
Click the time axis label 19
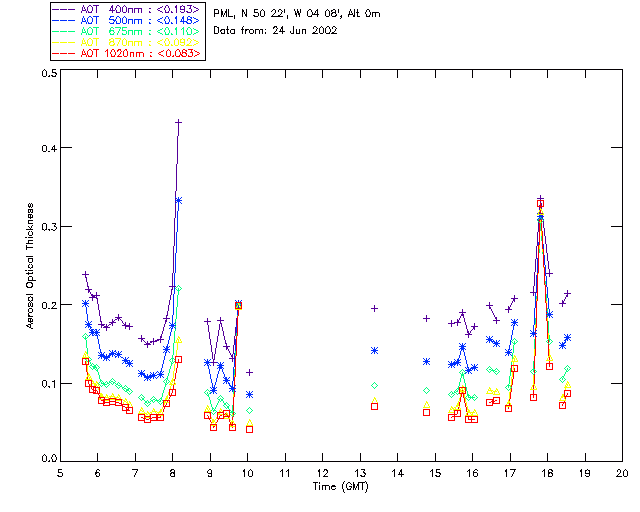pos(585,473)
